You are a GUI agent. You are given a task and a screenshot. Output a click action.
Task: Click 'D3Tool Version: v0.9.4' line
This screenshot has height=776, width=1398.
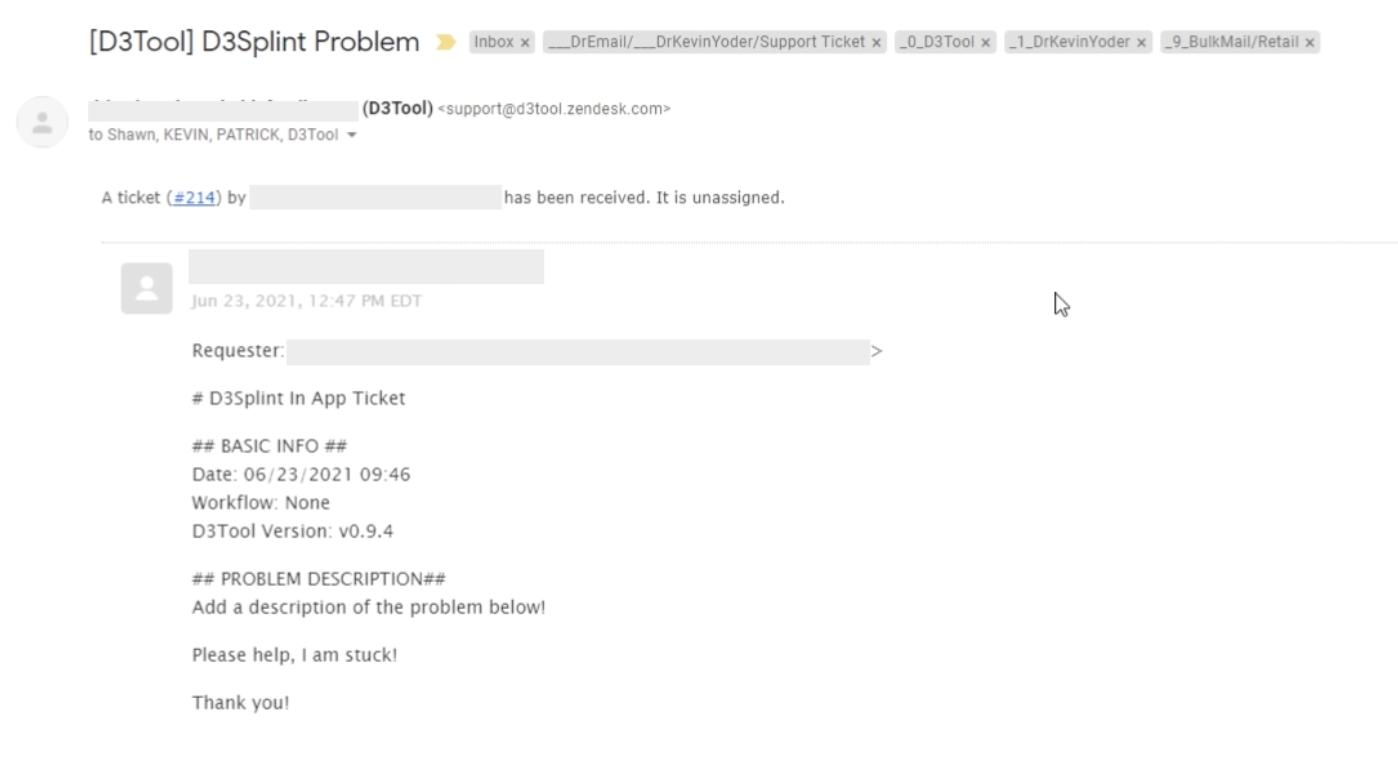tap(293, 531)
